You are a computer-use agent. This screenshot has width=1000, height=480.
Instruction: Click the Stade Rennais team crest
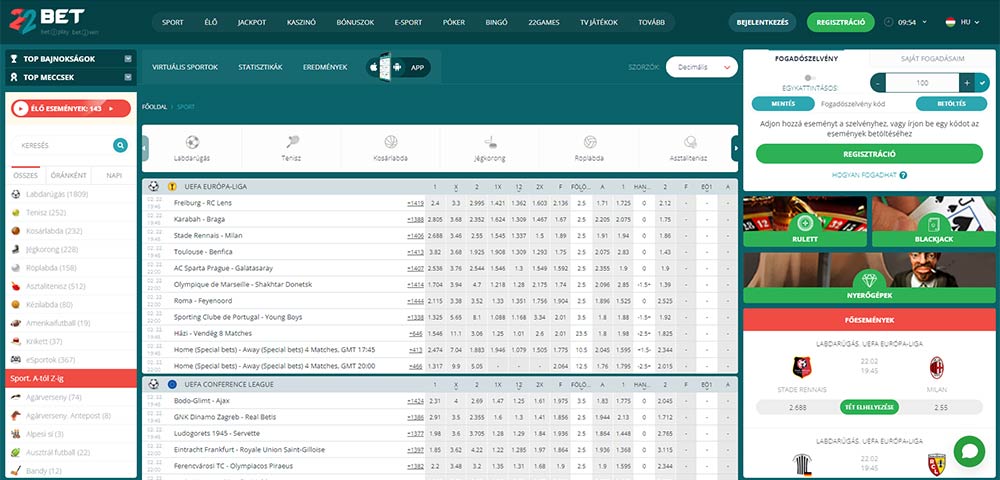802,367
